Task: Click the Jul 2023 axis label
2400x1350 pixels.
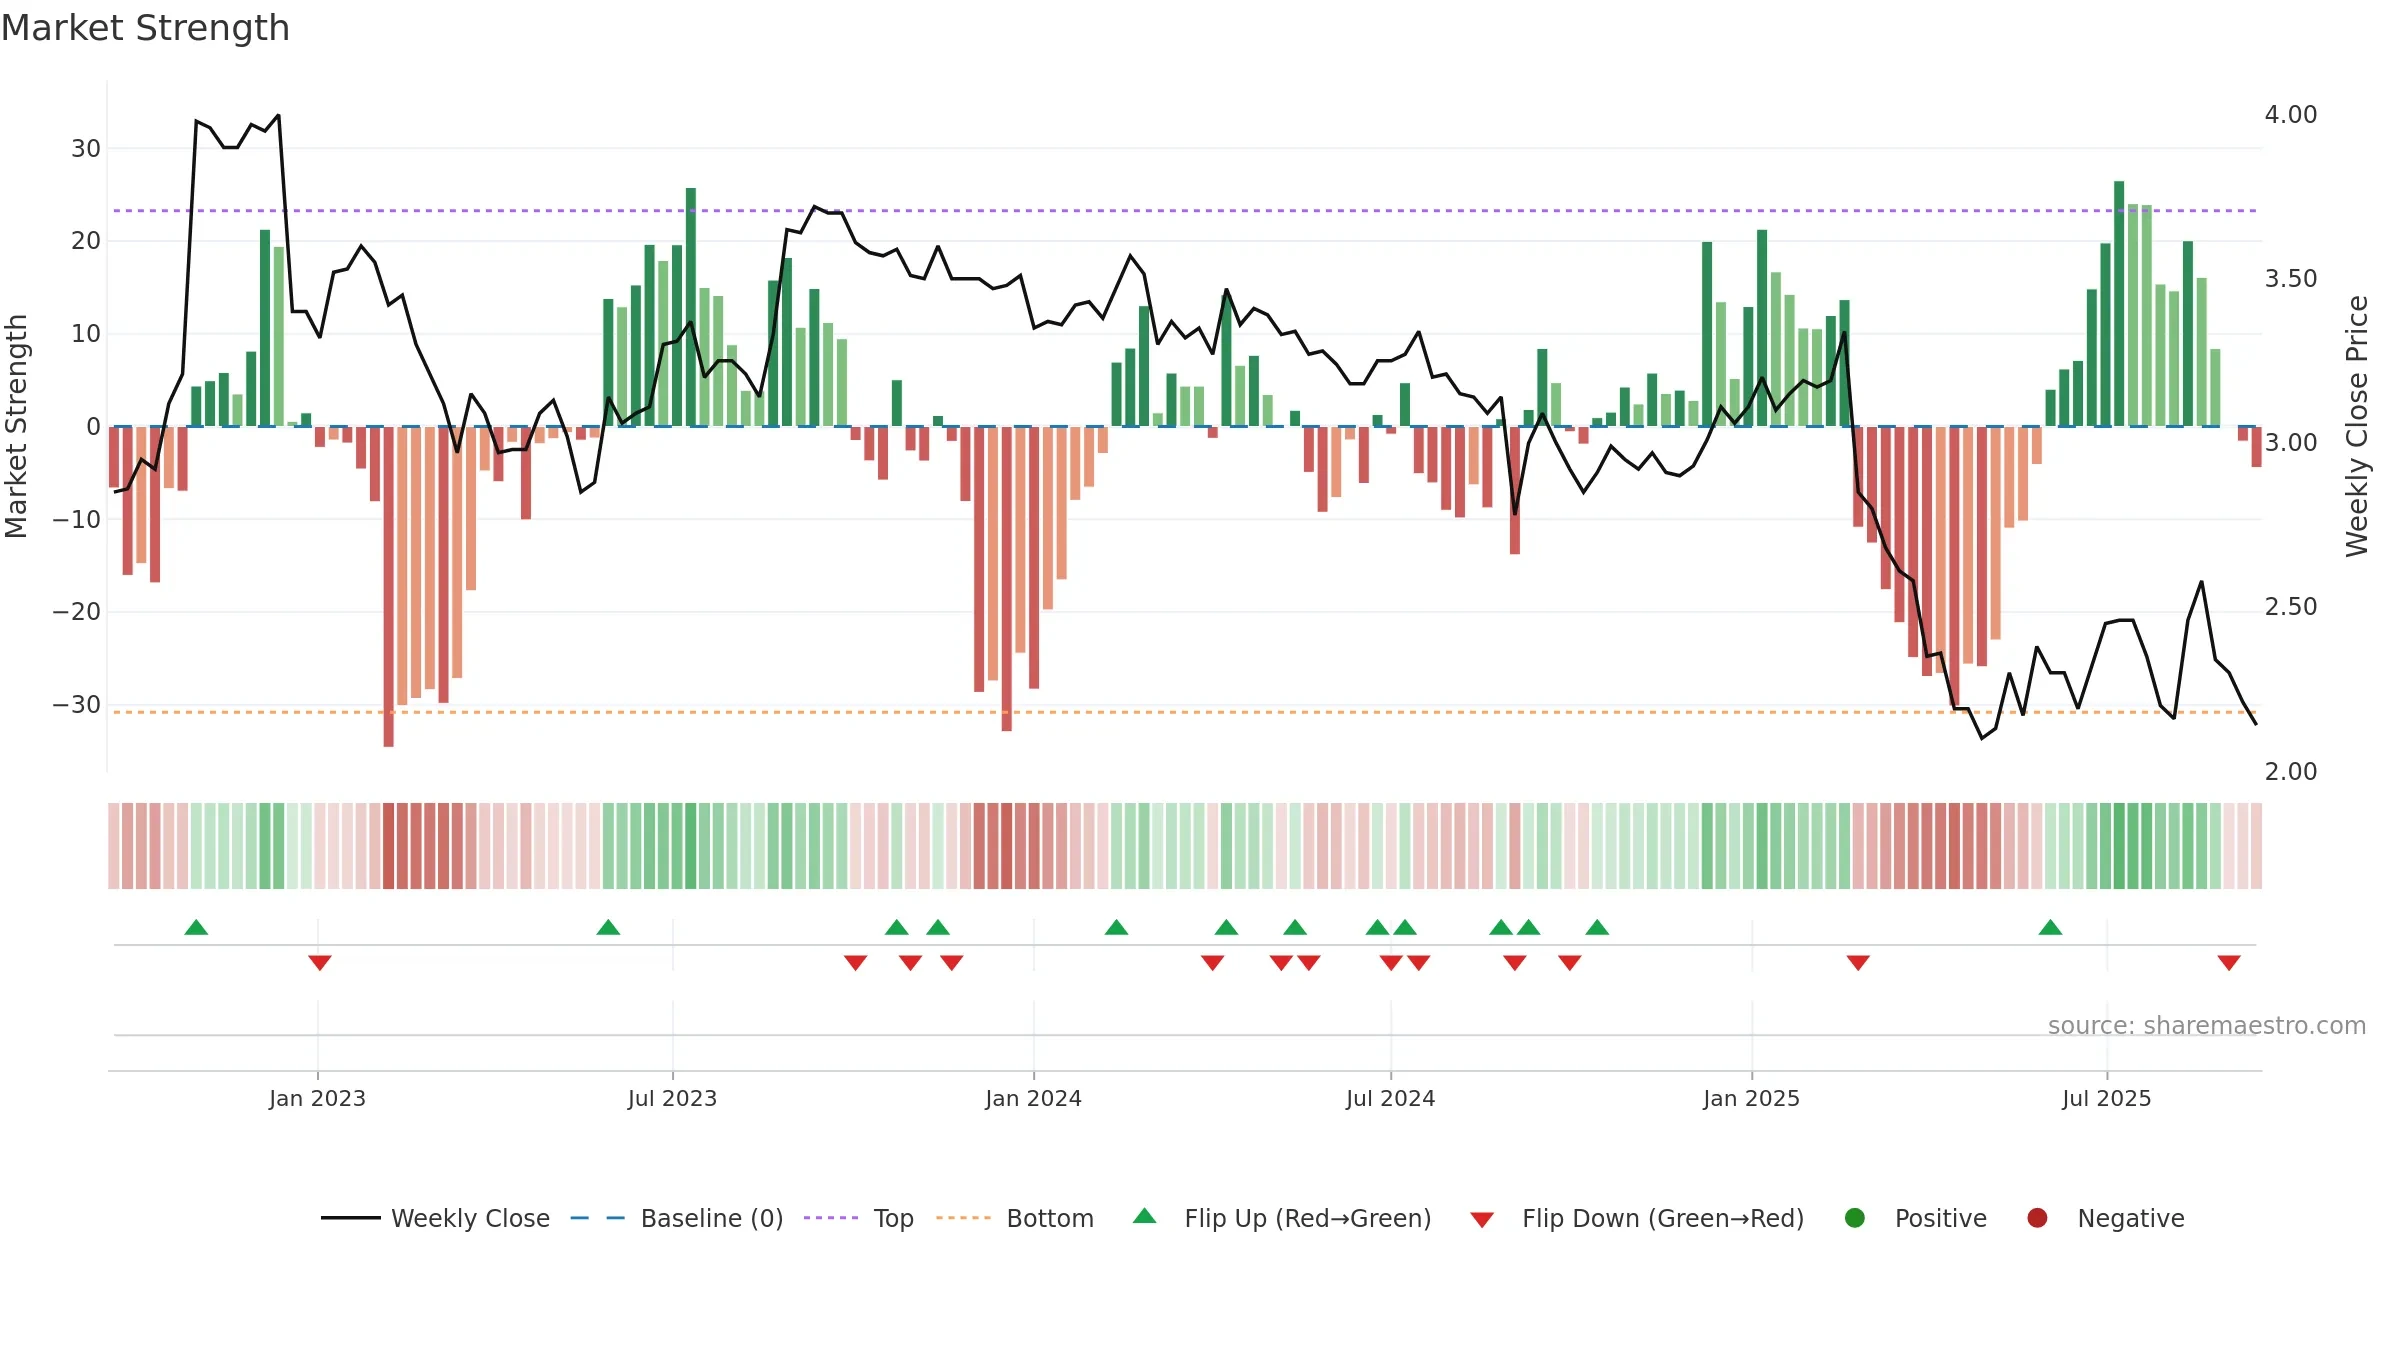Action: click(672, 1098)
